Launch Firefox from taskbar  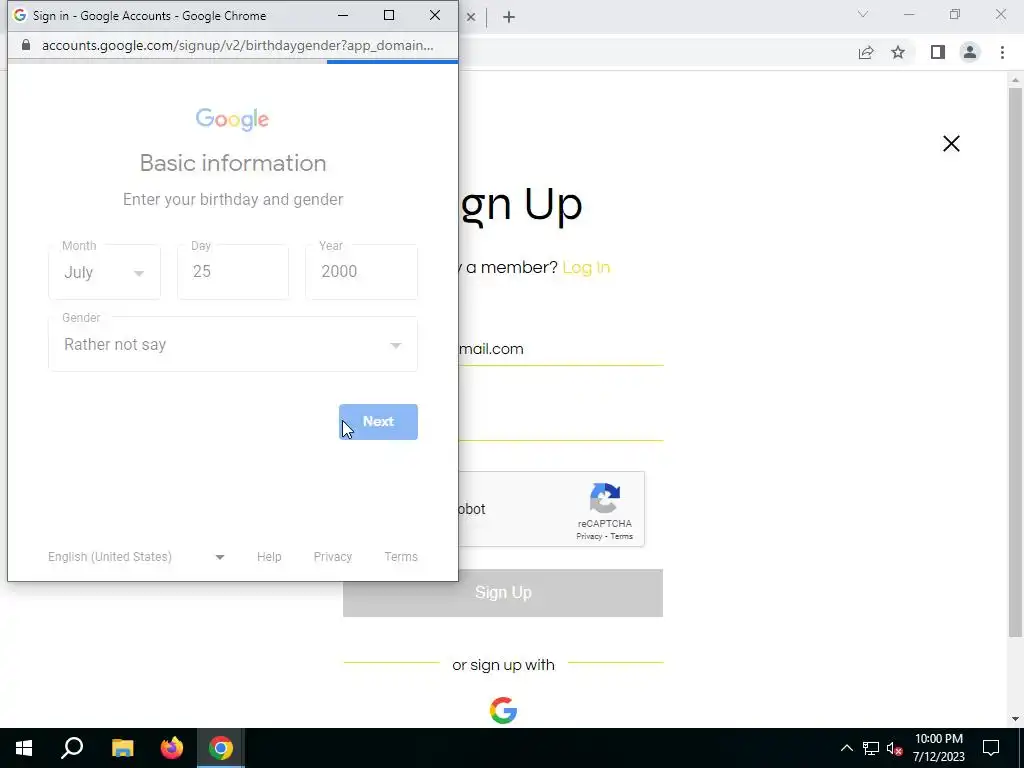point(172,748)
